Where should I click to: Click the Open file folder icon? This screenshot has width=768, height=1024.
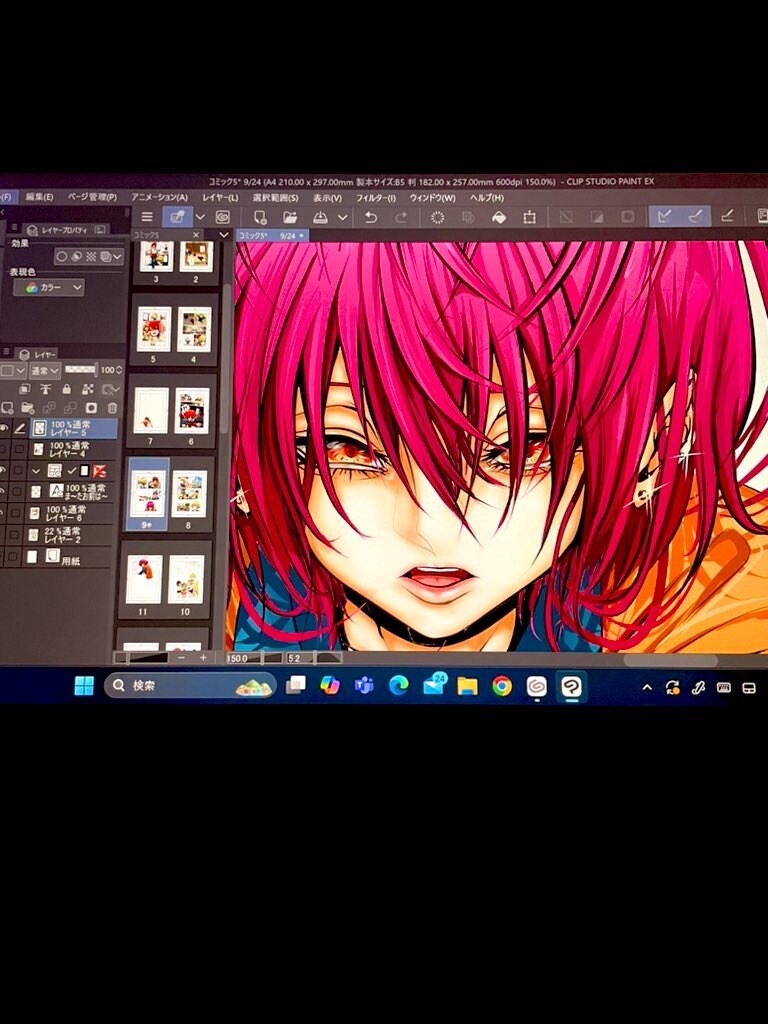(x=290, y=217)
